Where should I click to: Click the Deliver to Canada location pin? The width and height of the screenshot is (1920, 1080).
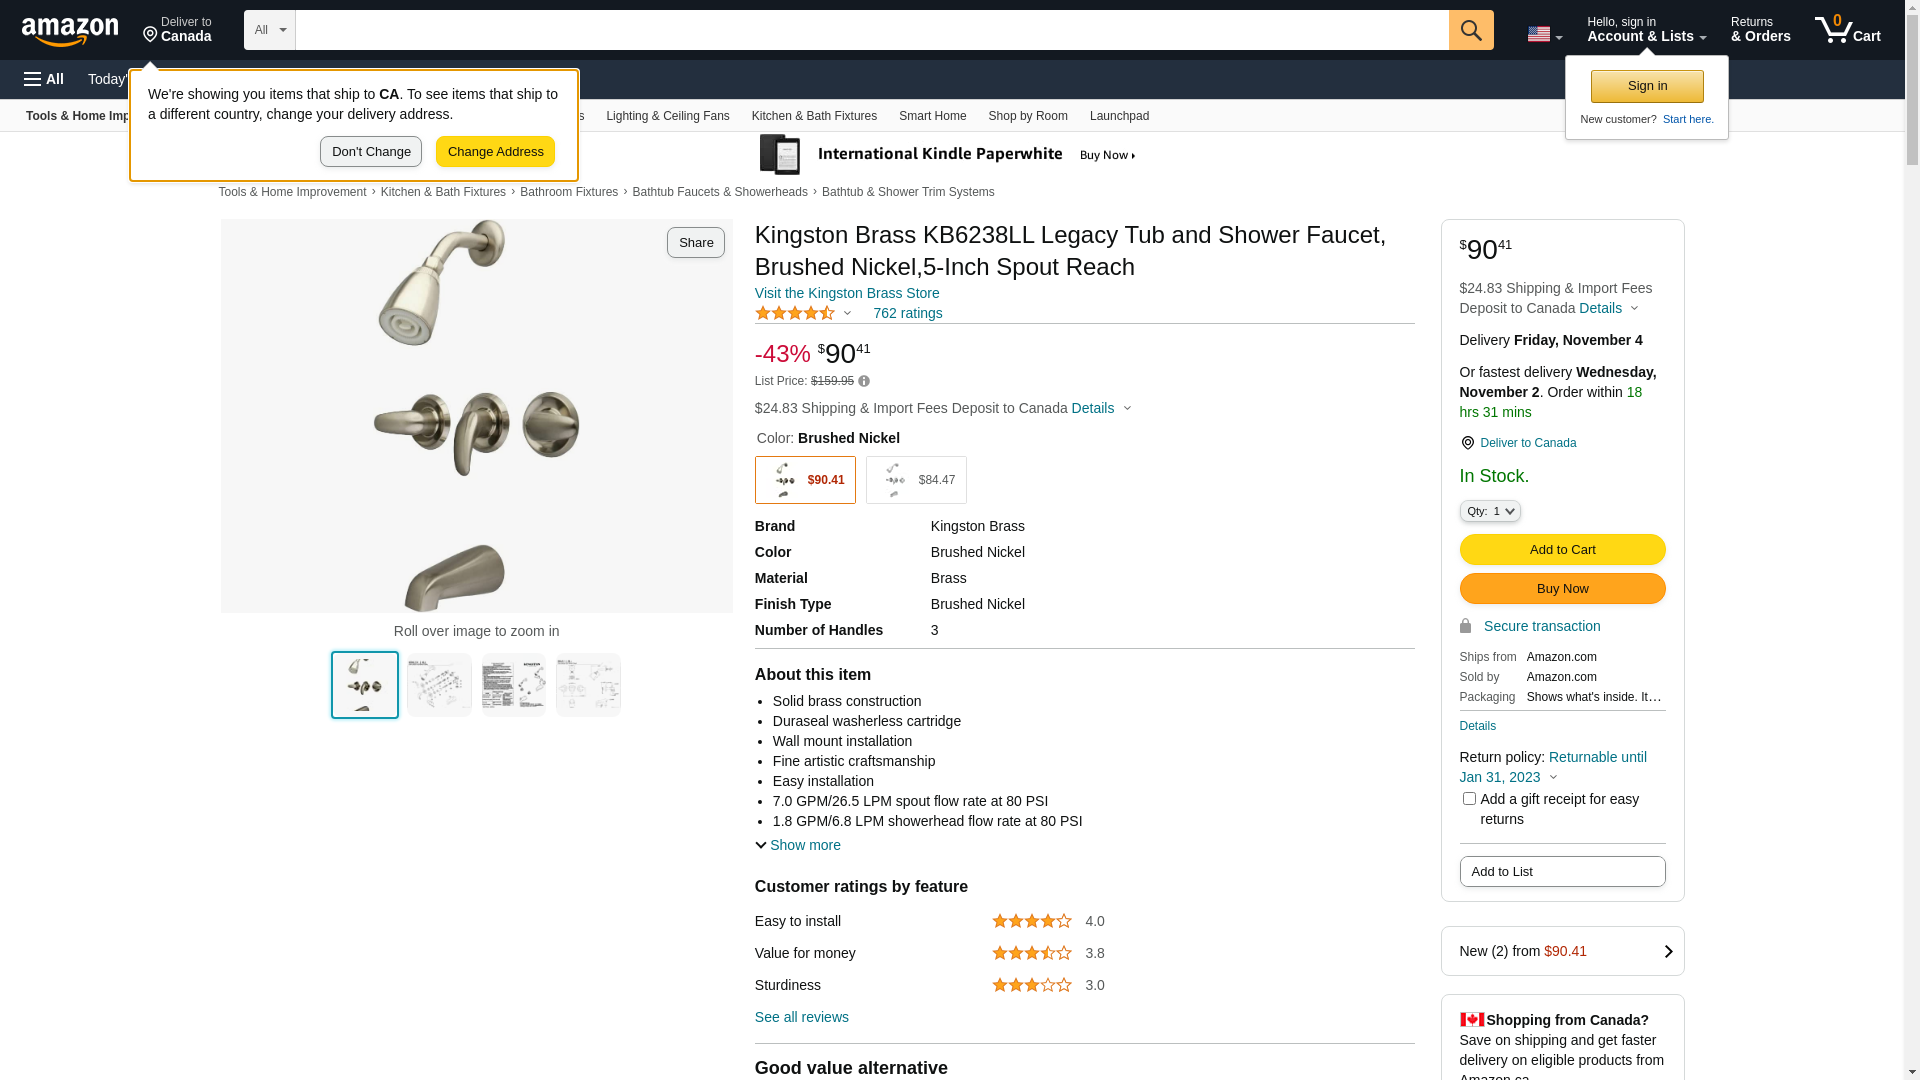1467,443
